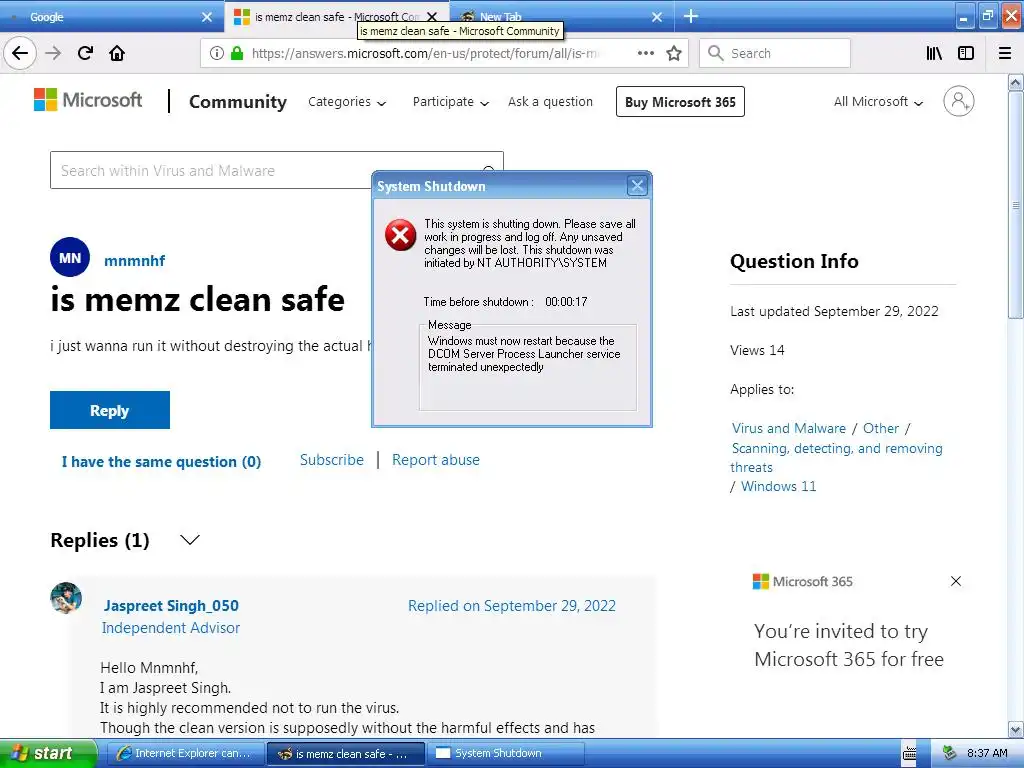
Task: Open the Windows 11 link
Action: tap(778, 486)
